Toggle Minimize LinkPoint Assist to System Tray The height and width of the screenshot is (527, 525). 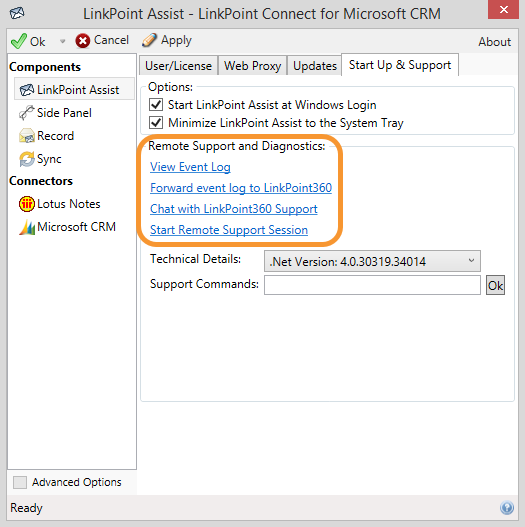coord(156,123)
